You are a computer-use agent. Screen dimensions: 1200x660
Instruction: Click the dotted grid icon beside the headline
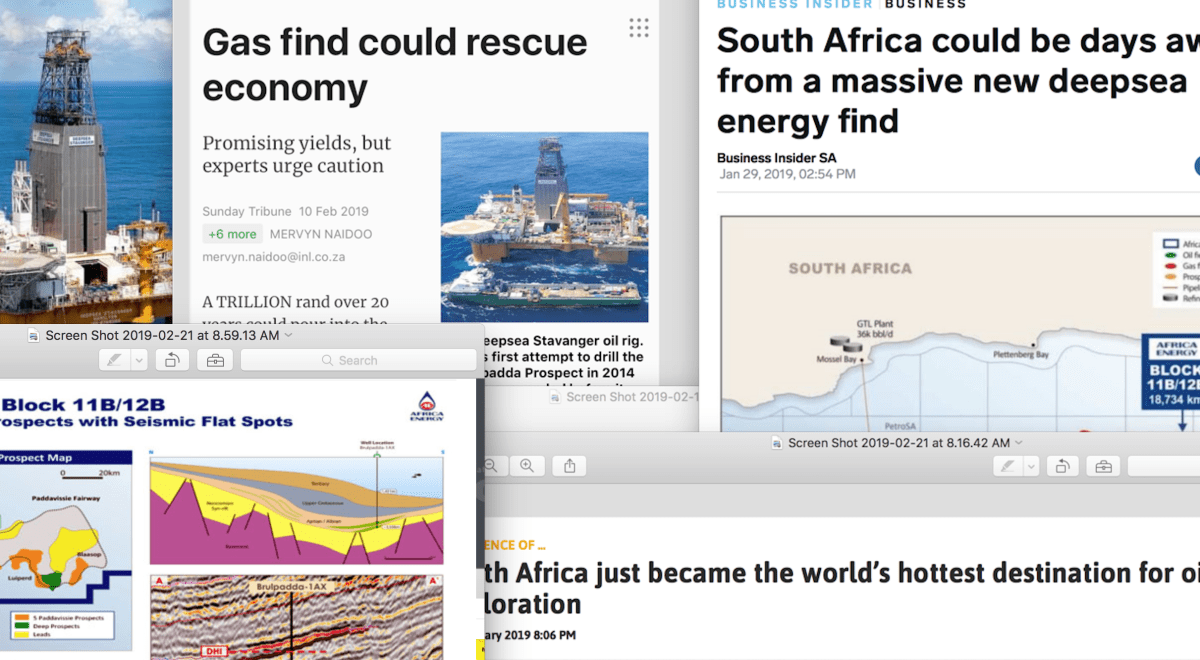pyautogui.click(x=639, y=28)
